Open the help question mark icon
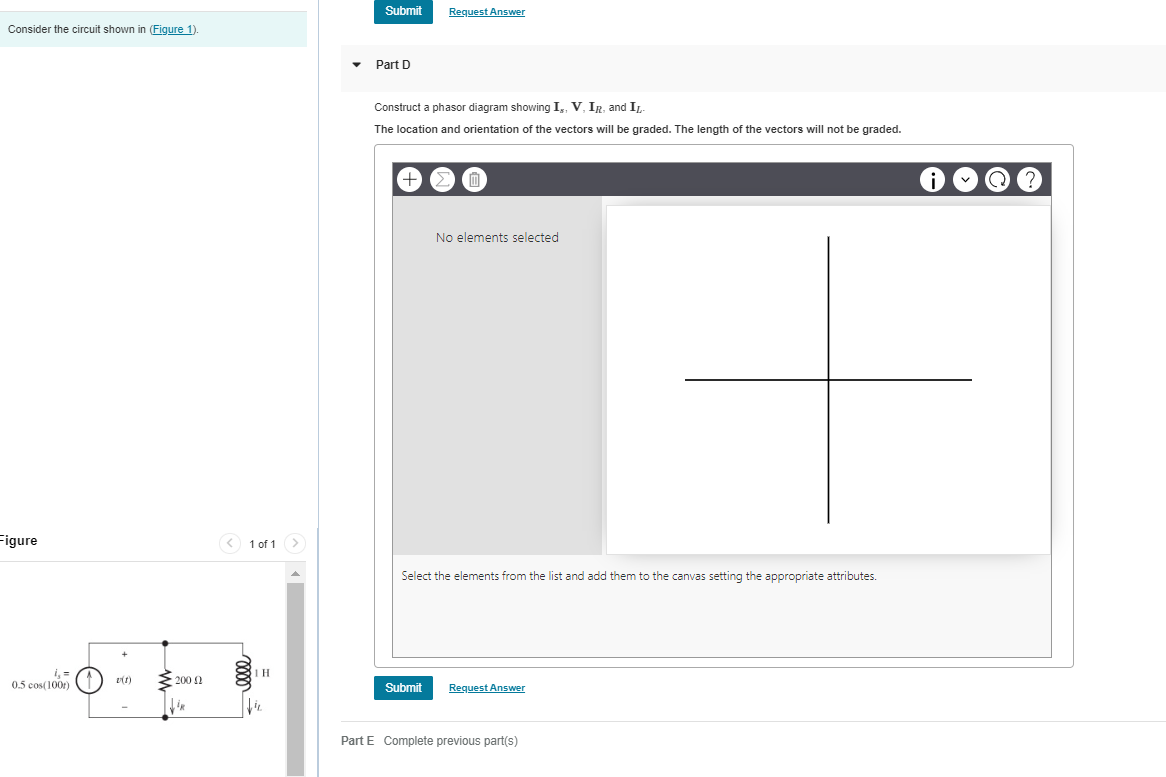The image size is (1166, 777). (1029, 179)
